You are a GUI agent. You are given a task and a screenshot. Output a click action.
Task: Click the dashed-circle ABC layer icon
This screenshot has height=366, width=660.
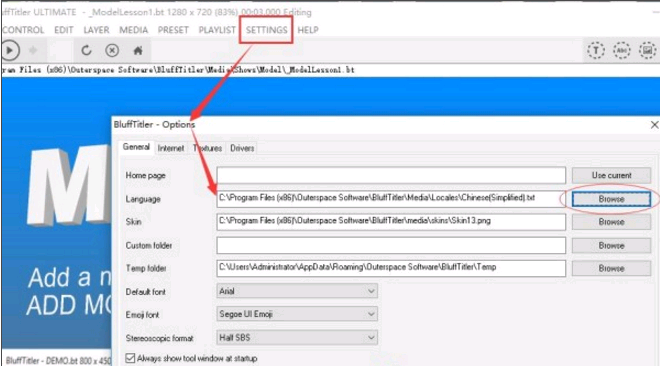[622, 51]
